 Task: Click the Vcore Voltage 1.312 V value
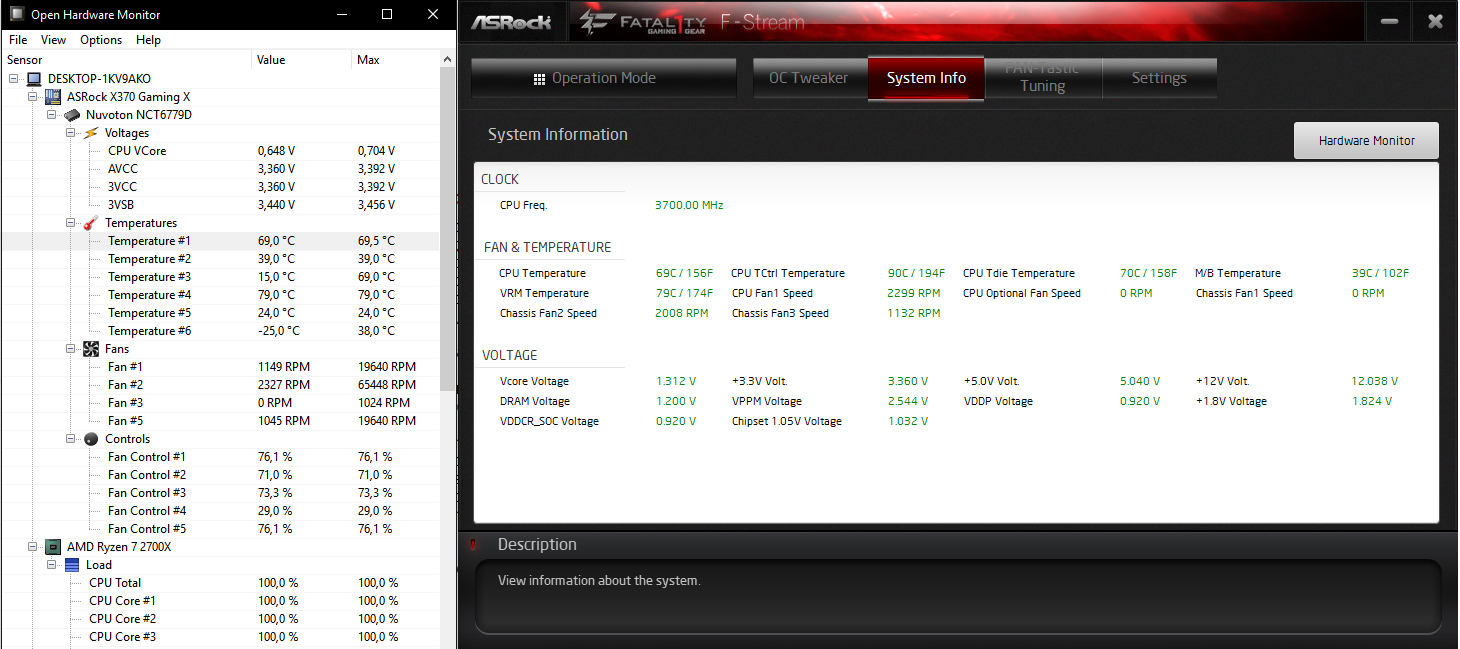(676, 381)
